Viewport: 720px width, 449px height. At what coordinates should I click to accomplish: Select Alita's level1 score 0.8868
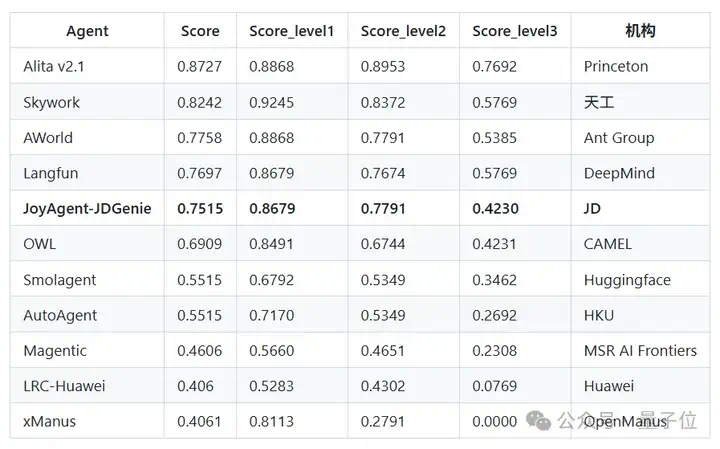click(271, 67)
